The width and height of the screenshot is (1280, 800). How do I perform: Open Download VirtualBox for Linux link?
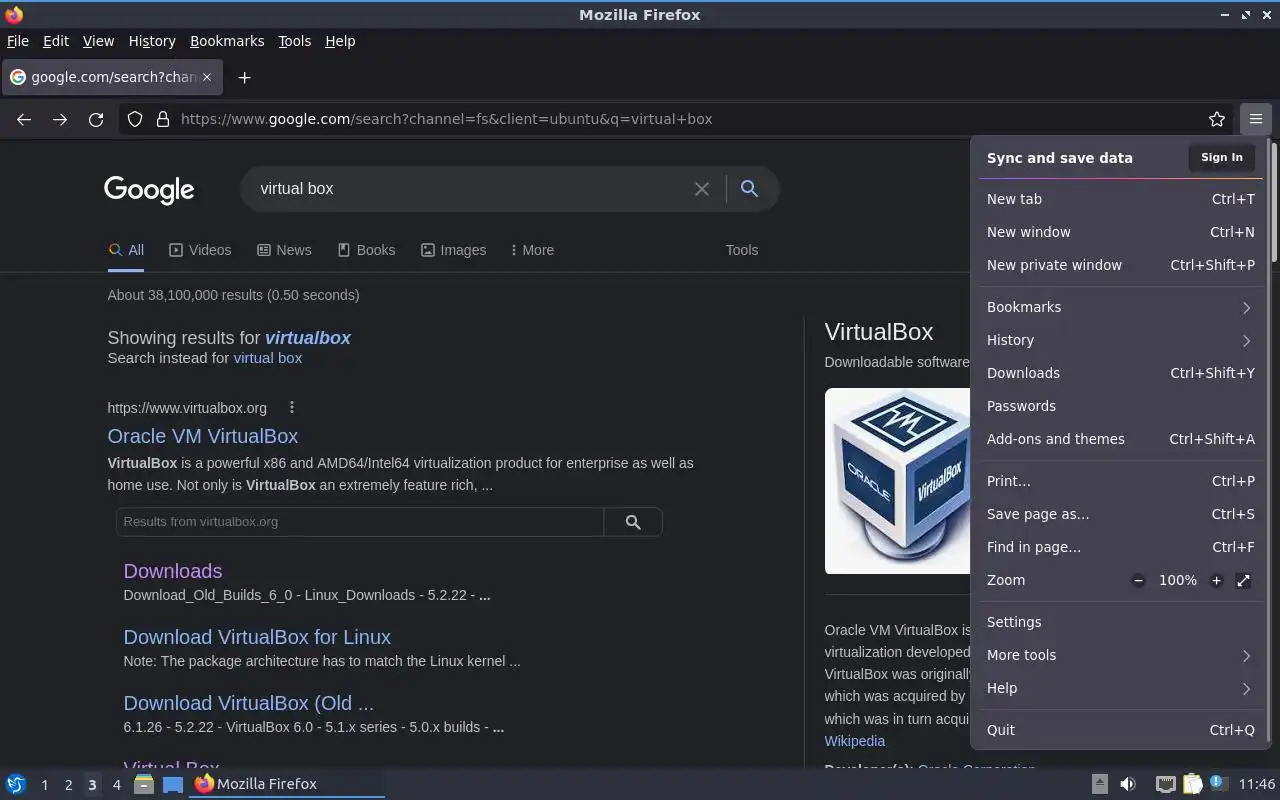[257, 637]
